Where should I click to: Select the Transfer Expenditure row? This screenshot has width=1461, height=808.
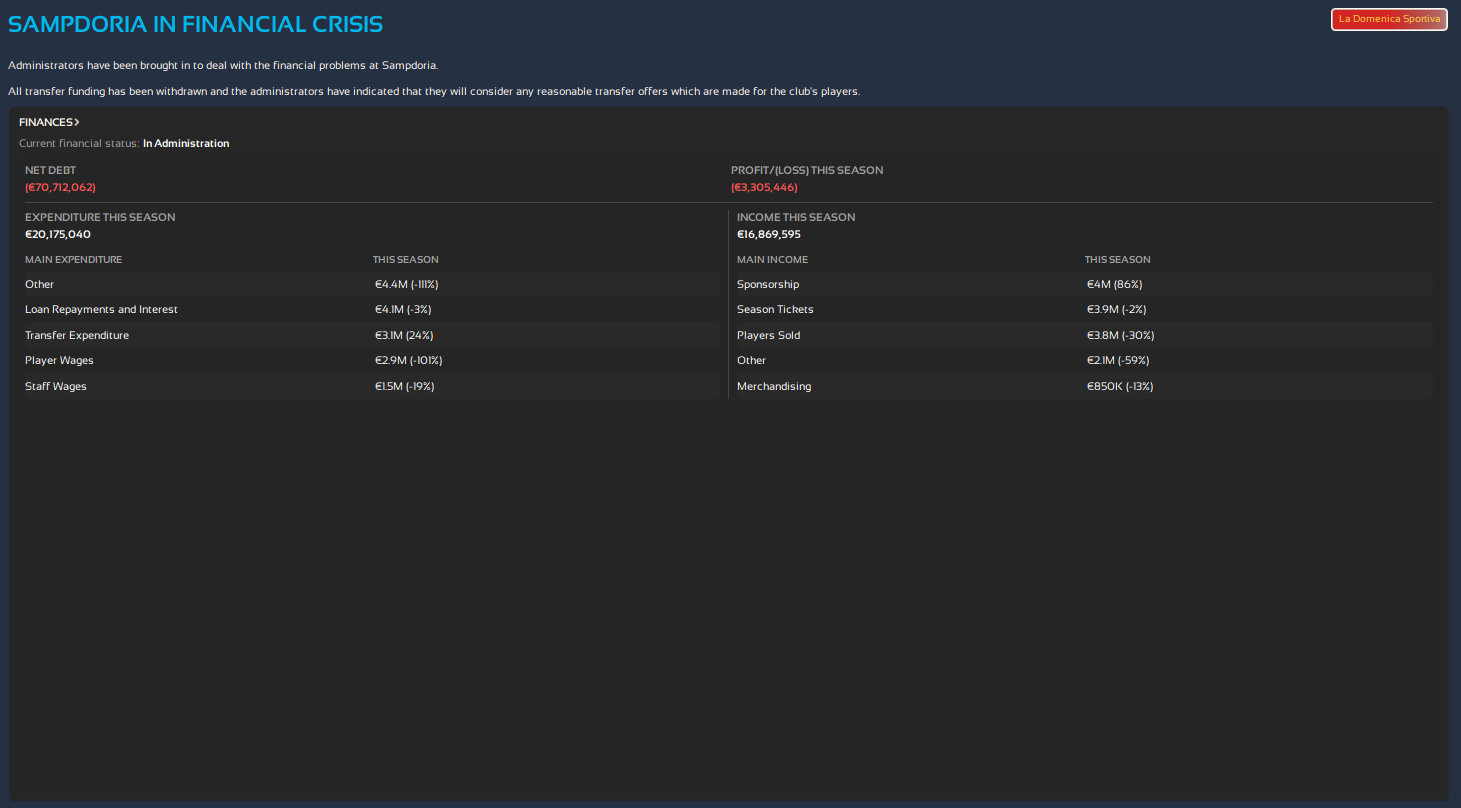tap(372, 335)
